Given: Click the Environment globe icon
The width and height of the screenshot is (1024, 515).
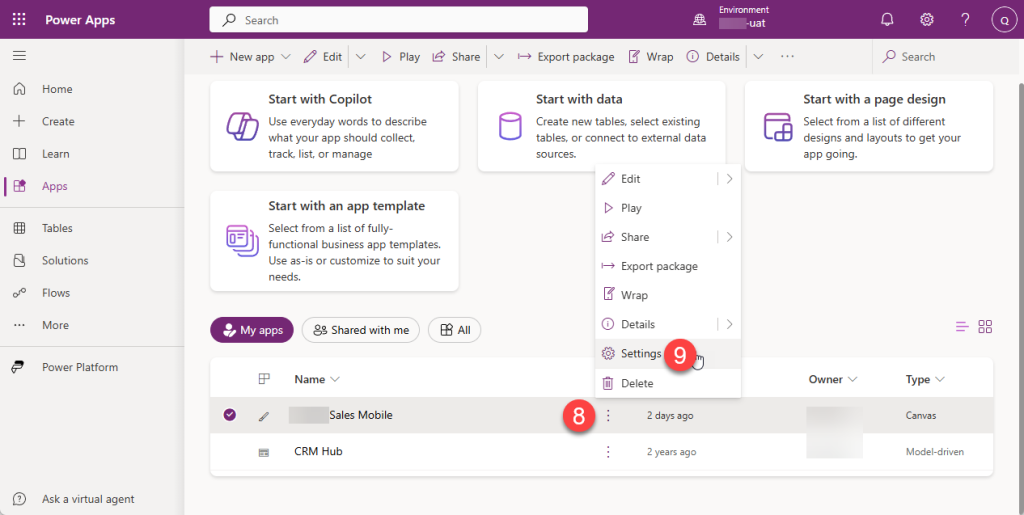Looking at the screenshot, I should tap(699, 20).
